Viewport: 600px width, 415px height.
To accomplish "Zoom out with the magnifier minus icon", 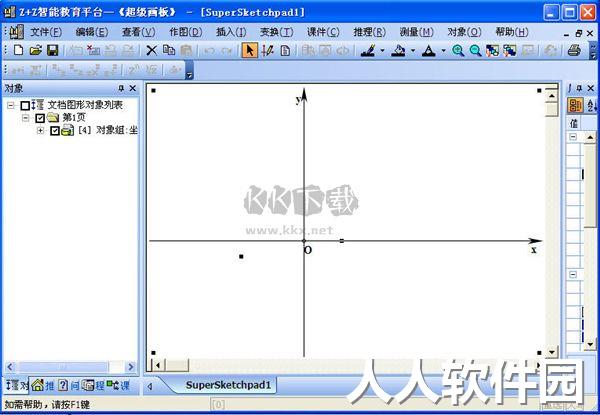I will coord(475,50).
